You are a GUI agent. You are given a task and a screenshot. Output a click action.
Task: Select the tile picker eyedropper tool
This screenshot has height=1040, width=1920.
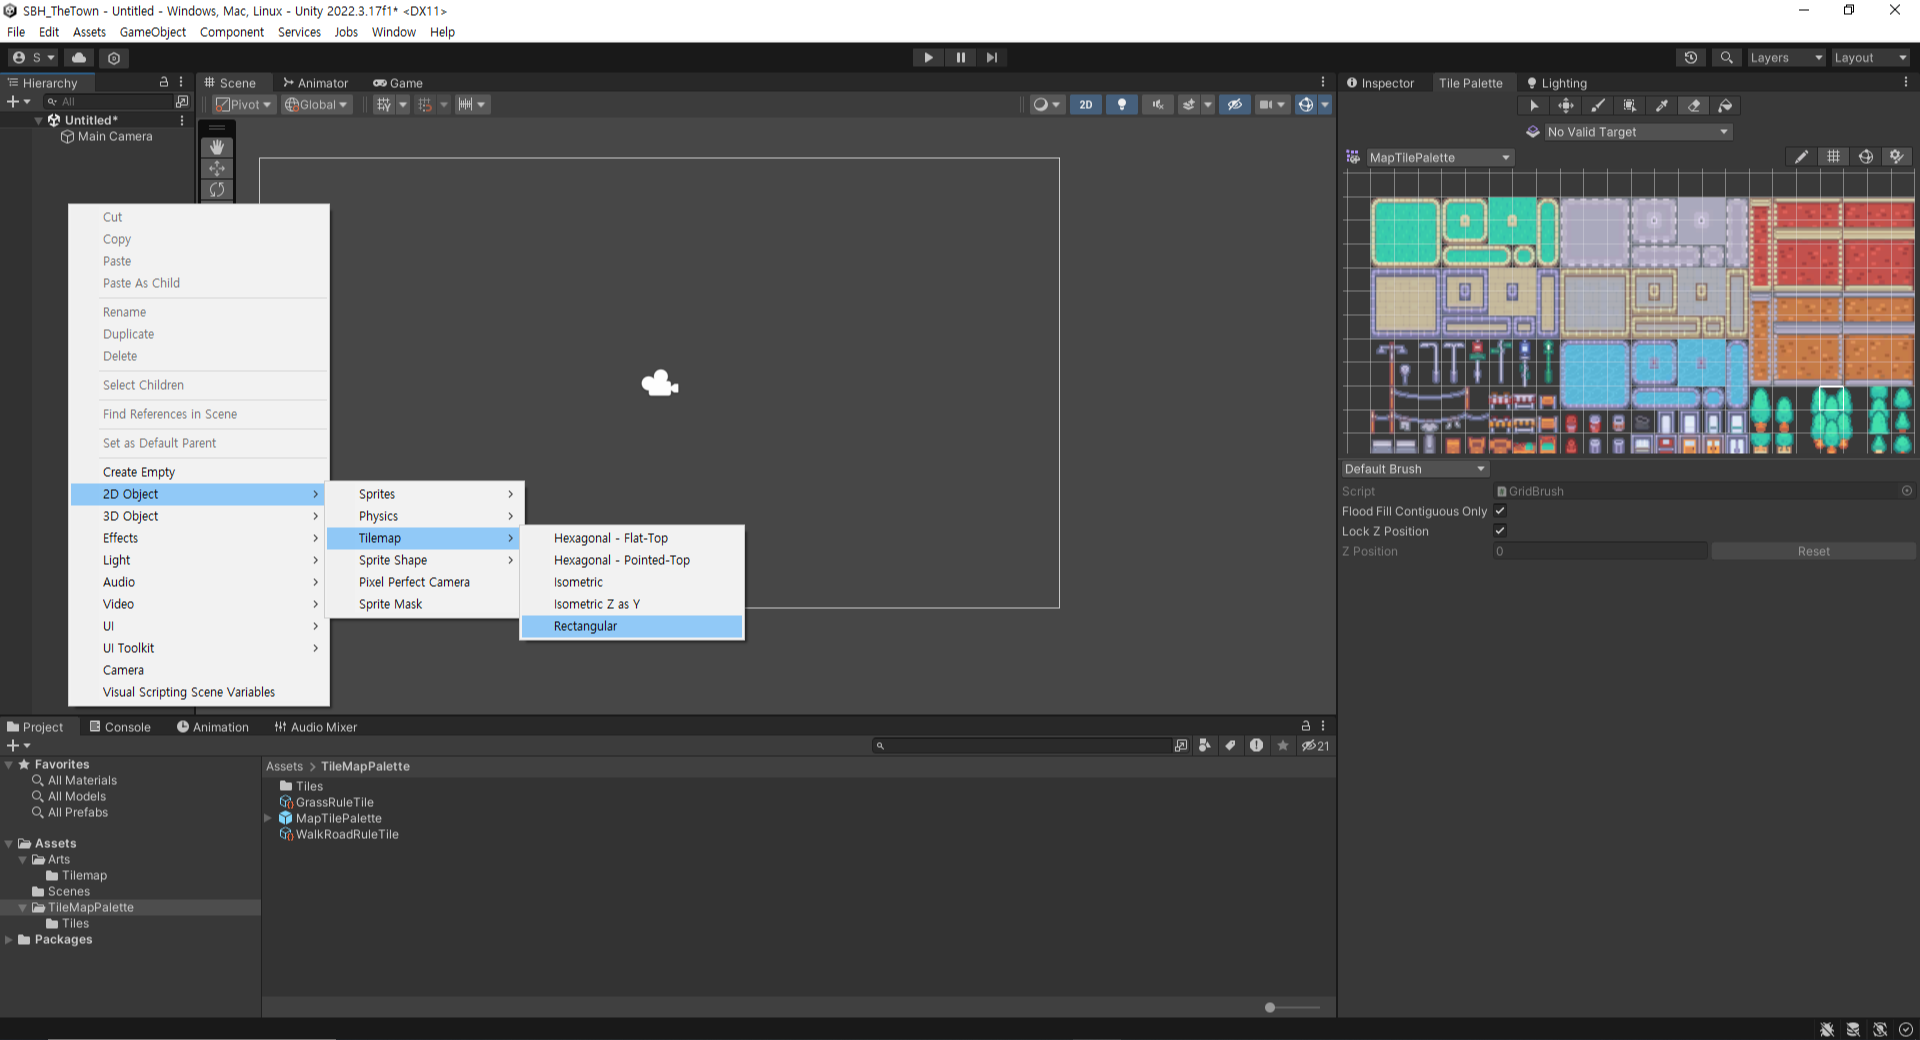click(x=1662, y=106)
